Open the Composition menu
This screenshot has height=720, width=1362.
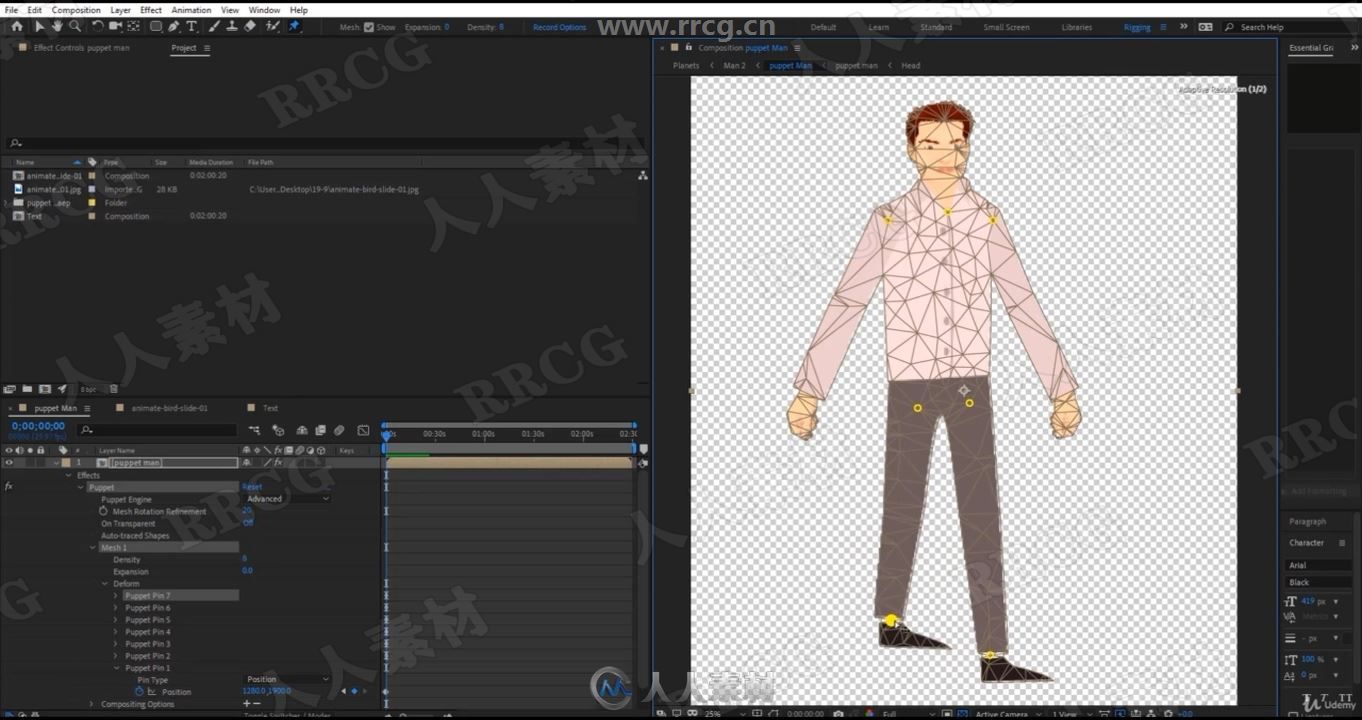pos(76,10)
